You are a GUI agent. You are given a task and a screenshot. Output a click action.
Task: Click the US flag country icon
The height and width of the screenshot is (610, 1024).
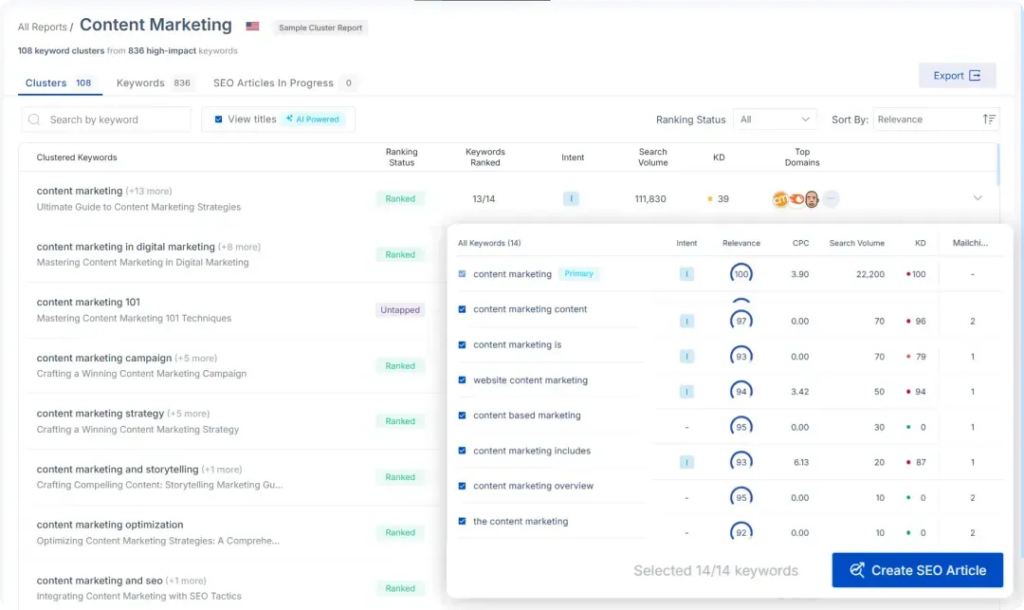(x=252, y=27)
